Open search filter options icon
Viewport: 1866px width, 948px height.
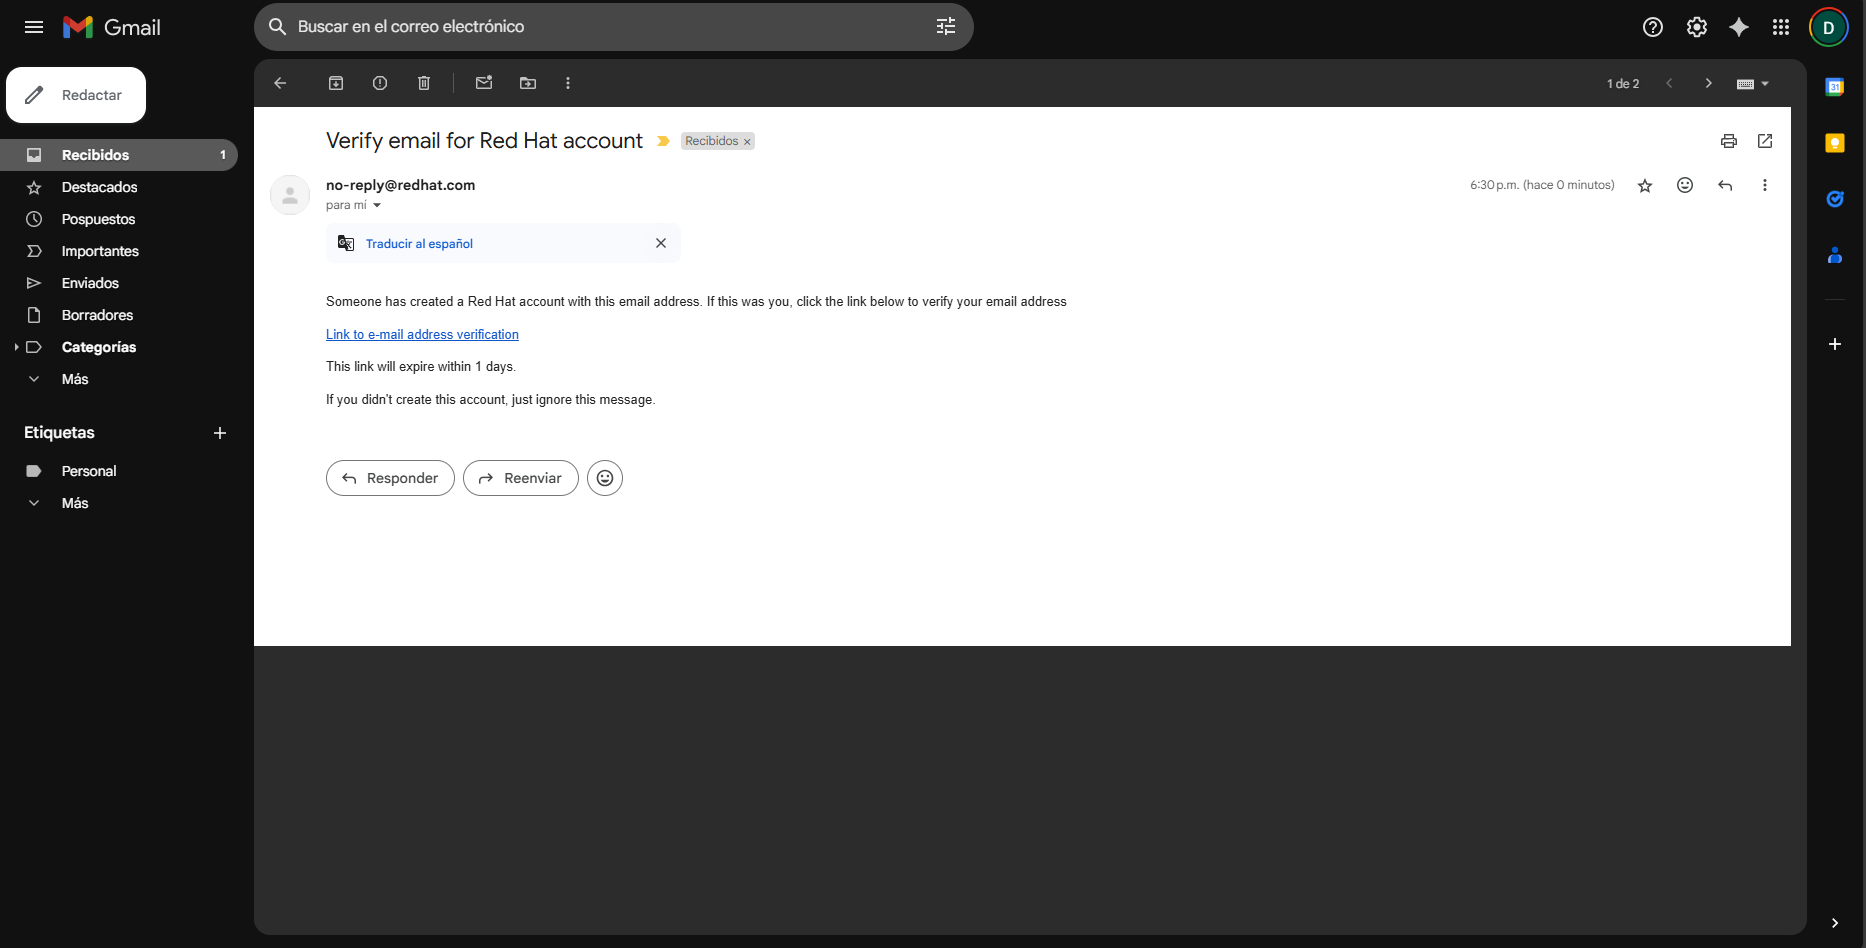(946, 27)
